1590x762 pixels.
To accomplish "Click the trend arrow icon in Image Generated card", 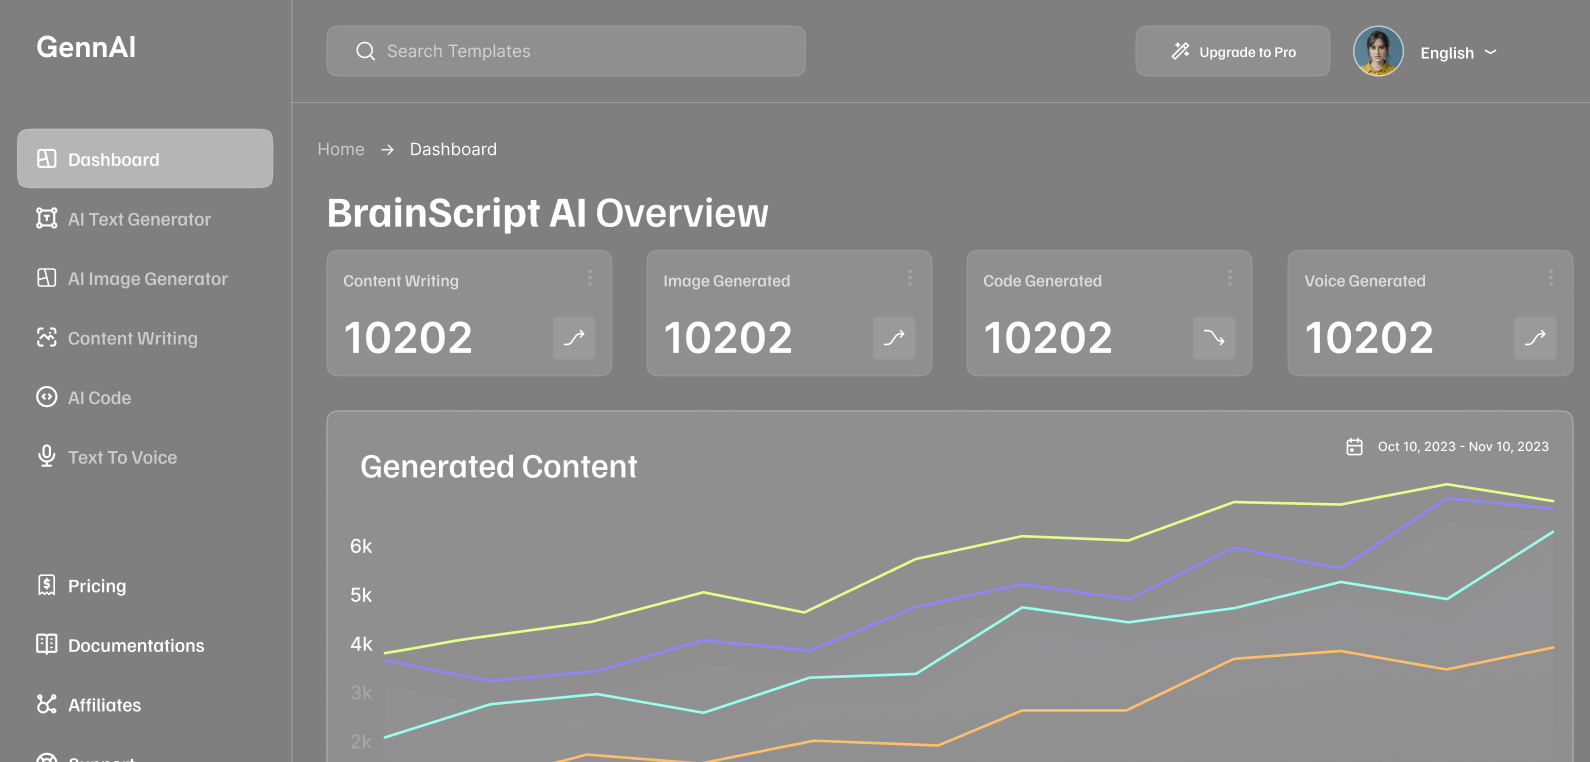I will pos(894,338).
